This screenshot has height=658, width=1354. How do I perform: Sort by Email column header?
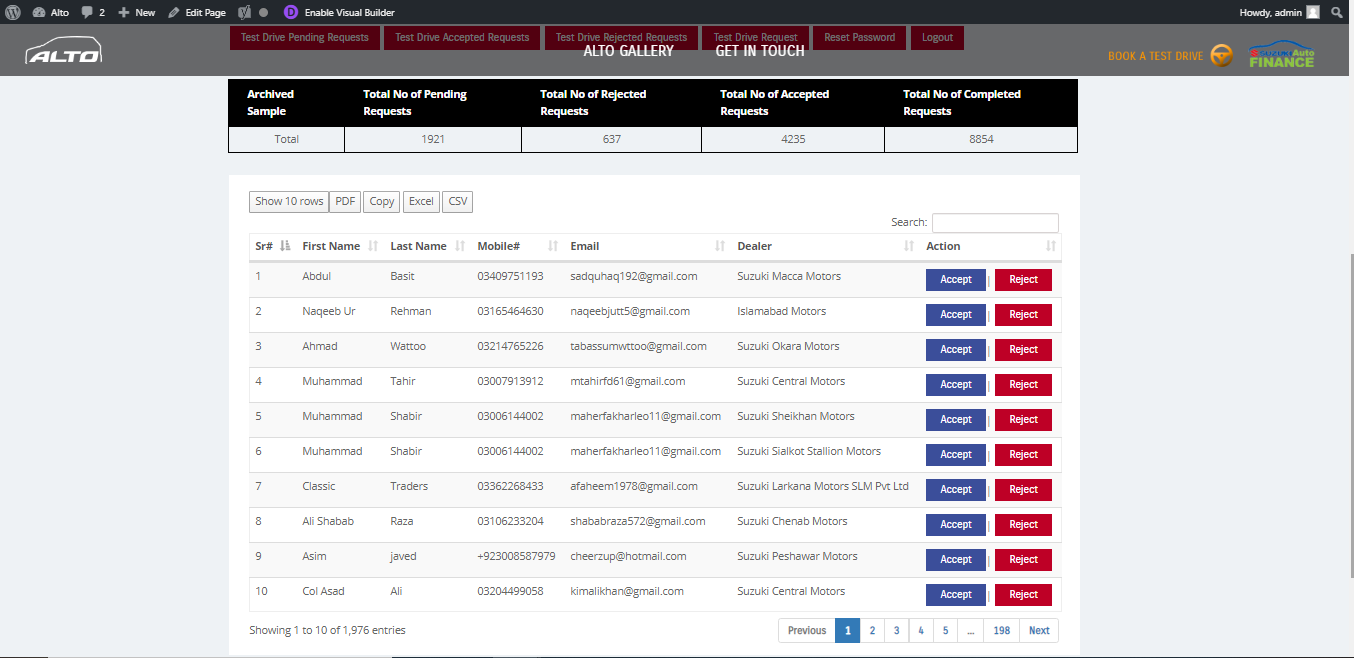click(648, 246)
